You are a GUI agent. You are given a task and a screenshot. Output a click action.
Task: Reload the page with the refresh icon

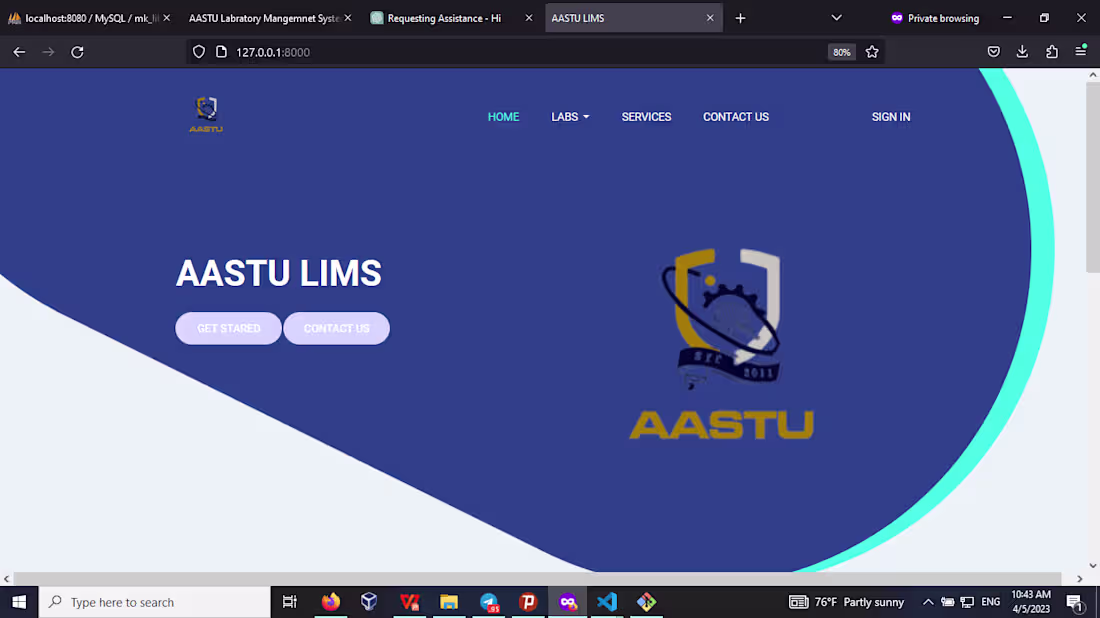[x=77, y=52]
